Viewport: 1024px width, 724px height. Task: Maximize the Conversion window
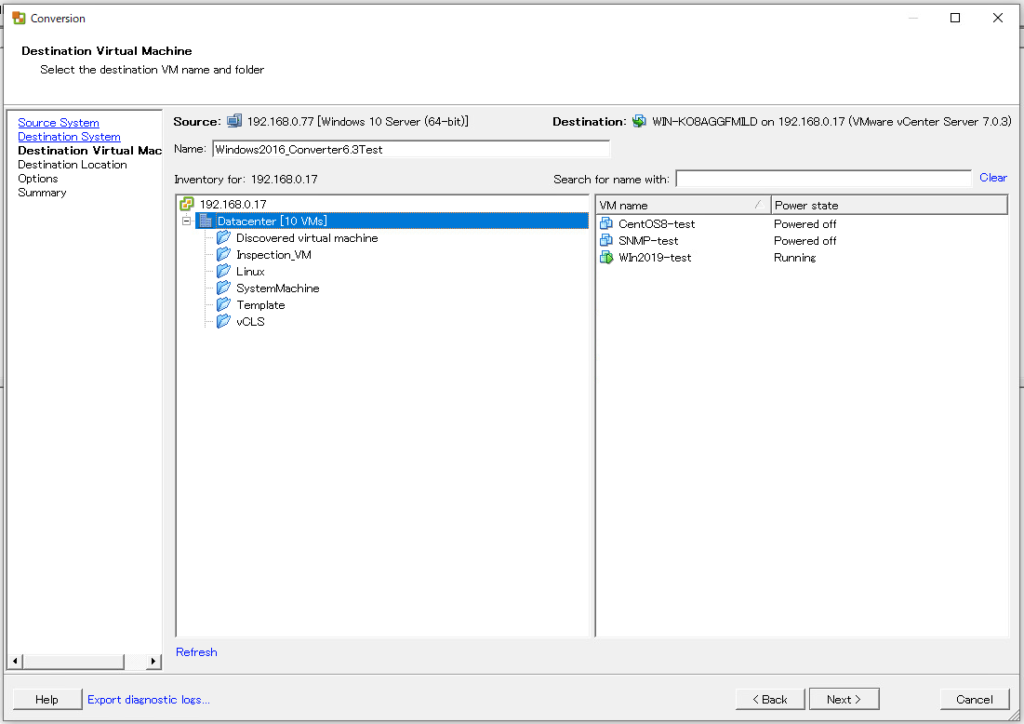pyautogui.click(x=955, y=18)
